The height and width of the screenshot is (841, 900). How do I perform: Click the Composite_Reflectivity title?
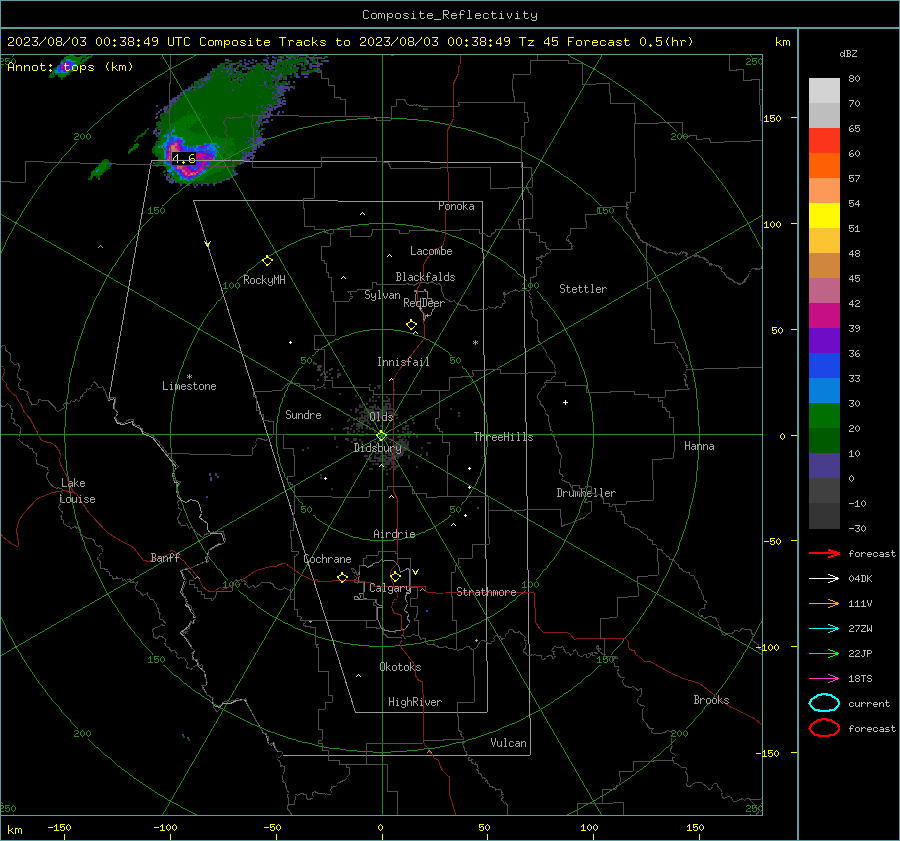pos(449,15)
